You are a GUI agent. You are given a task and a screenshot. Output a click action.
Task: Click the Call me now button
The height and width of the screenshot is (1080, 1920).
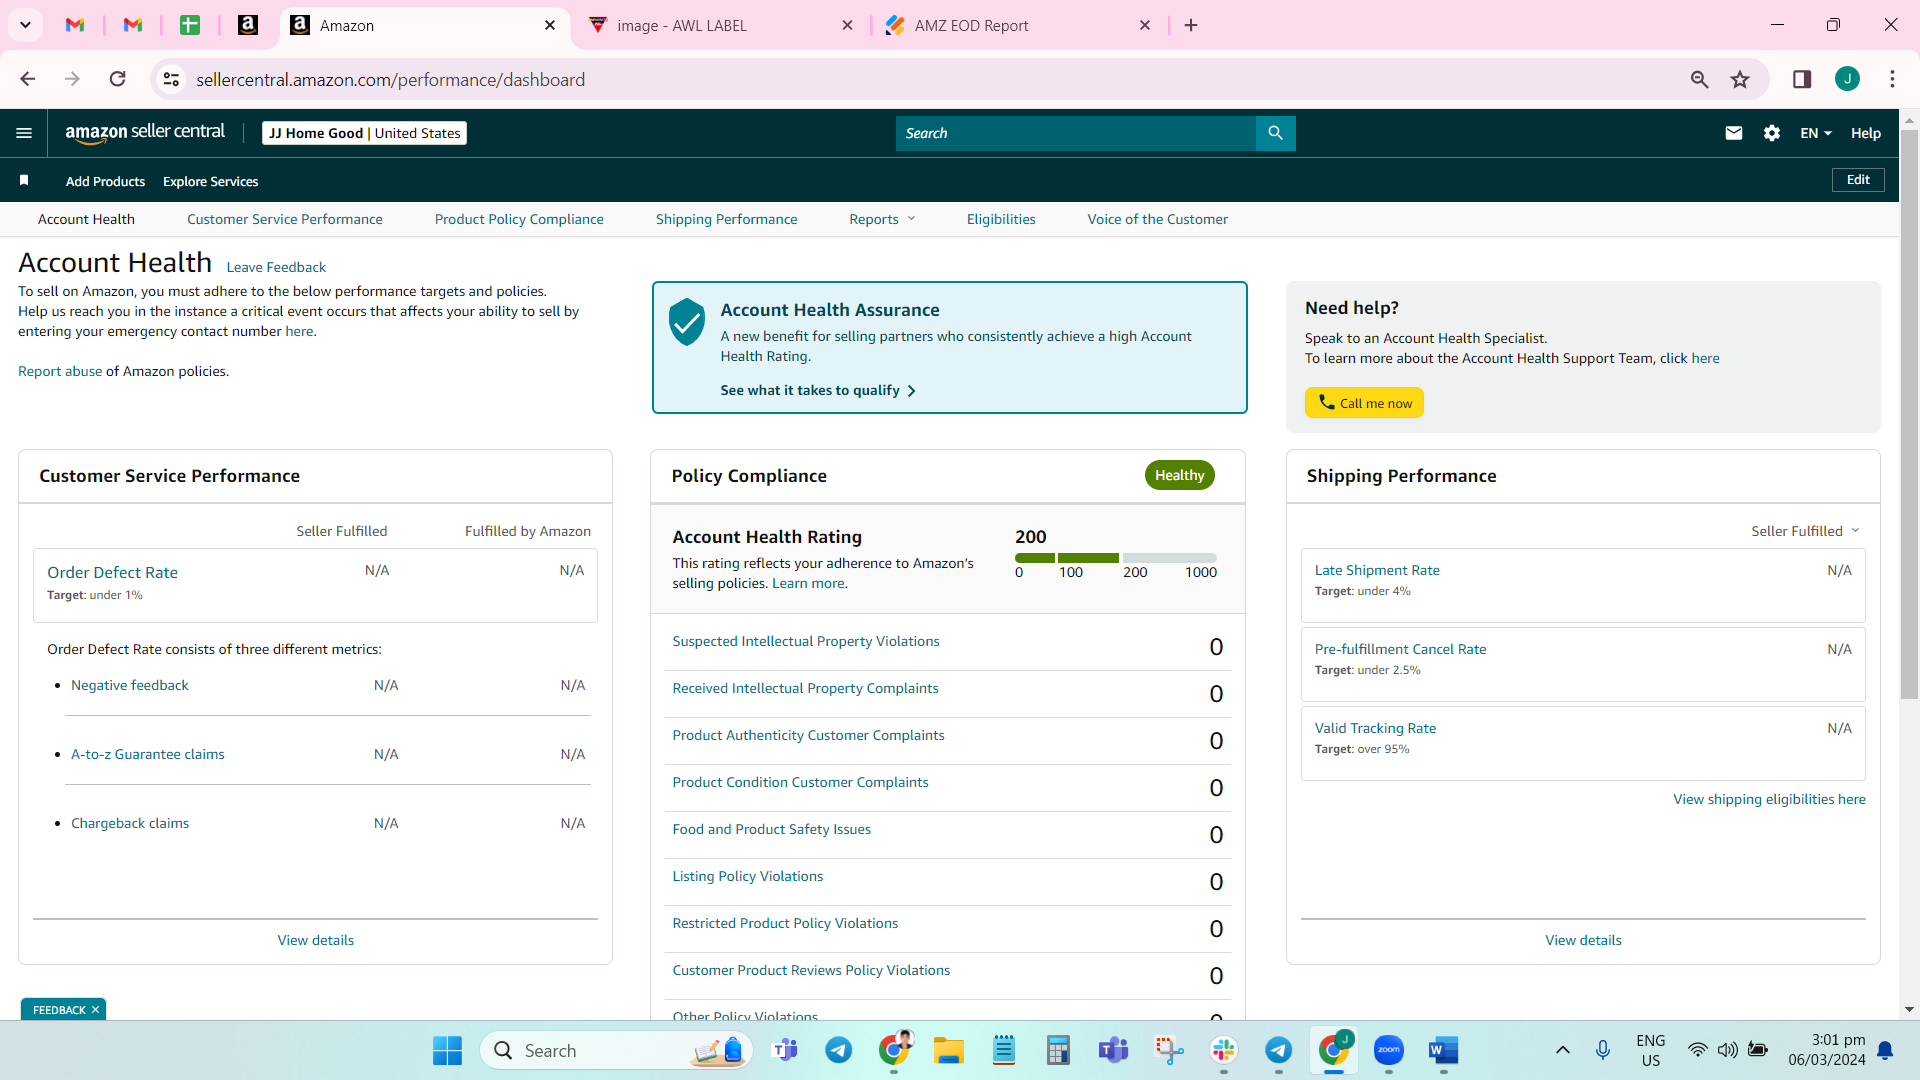click(1364, 403)
